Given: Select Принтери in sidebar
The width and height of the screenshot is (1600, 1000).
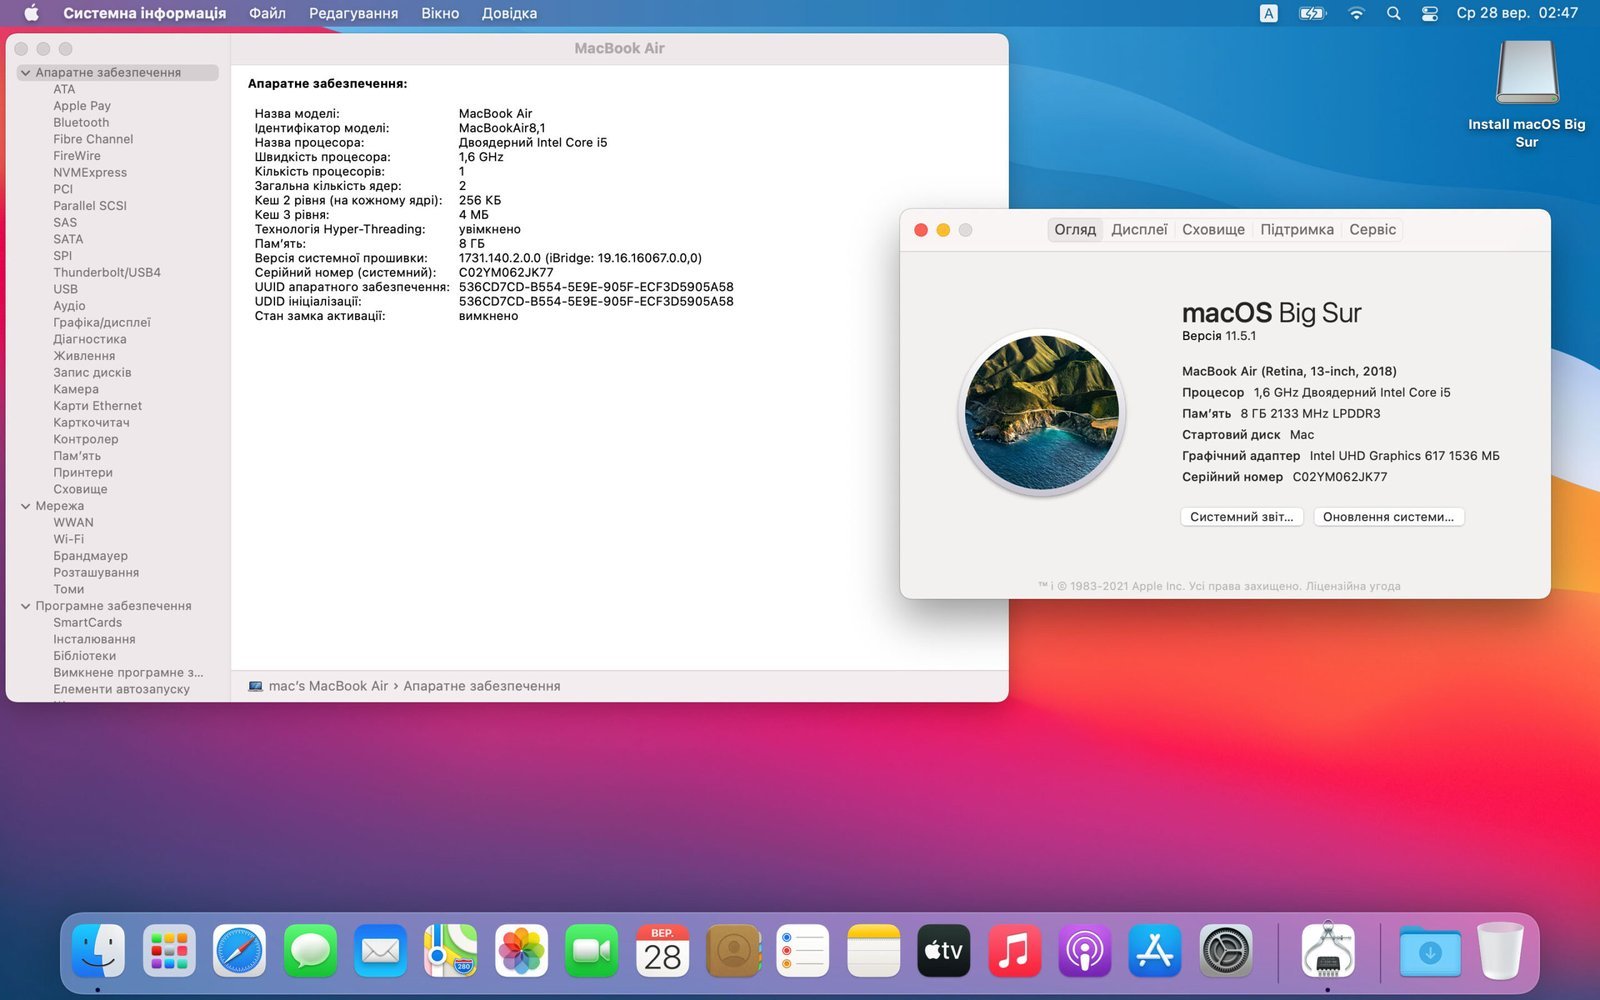Looking at the screenshot, I should (x=83, y=473).
